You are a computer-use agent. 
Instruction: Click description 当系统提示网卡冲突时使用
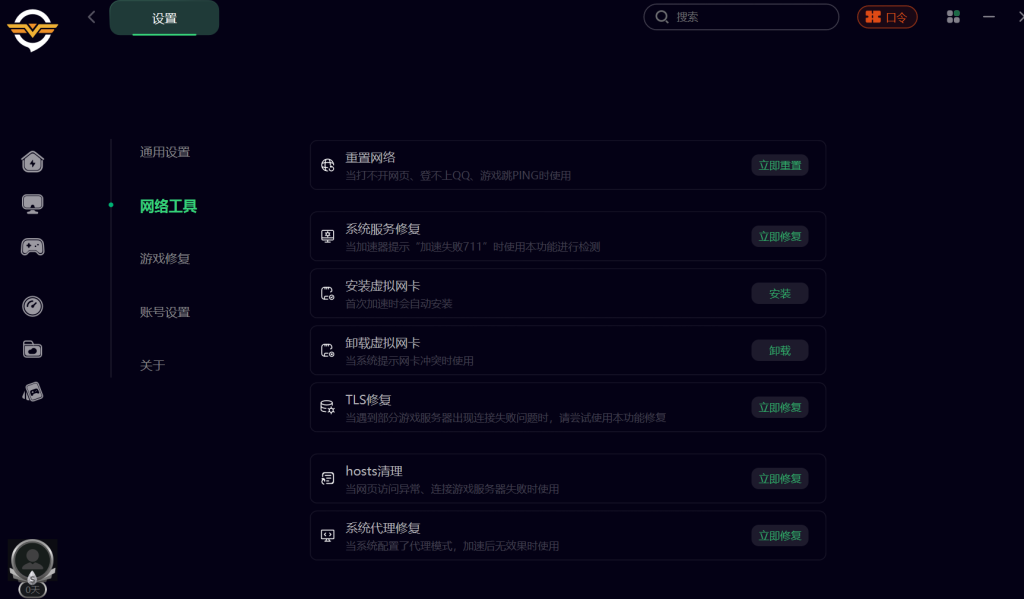point(409,361)
